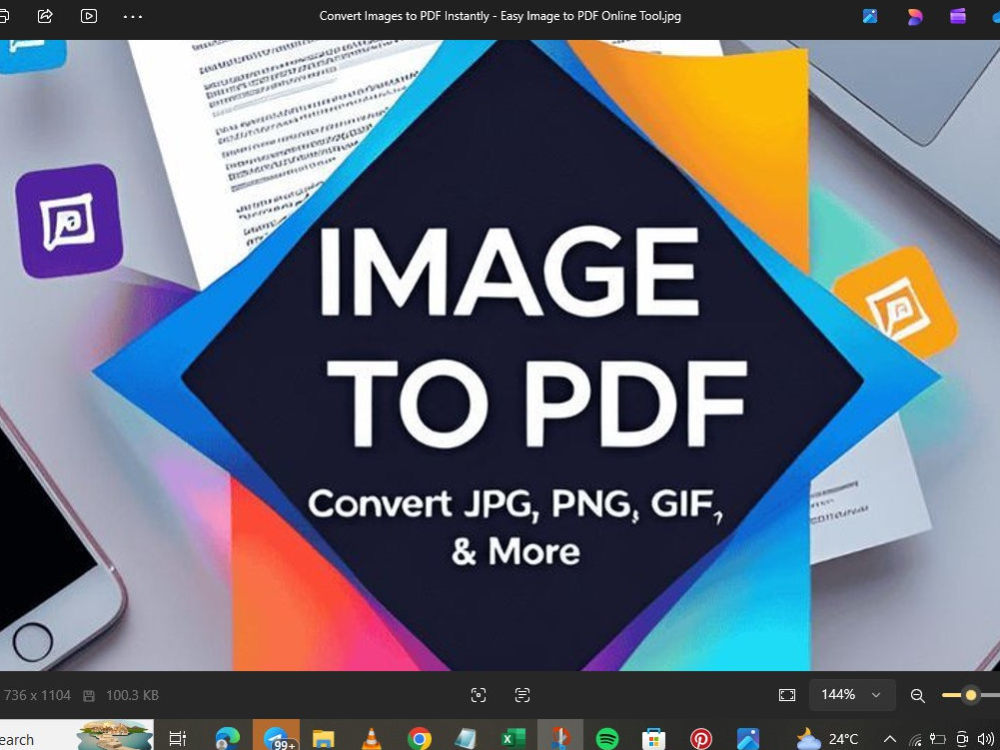Open the notepad-style app on taskbar
The width and height of the screenshot is (1000, 750).
point(466,739)
